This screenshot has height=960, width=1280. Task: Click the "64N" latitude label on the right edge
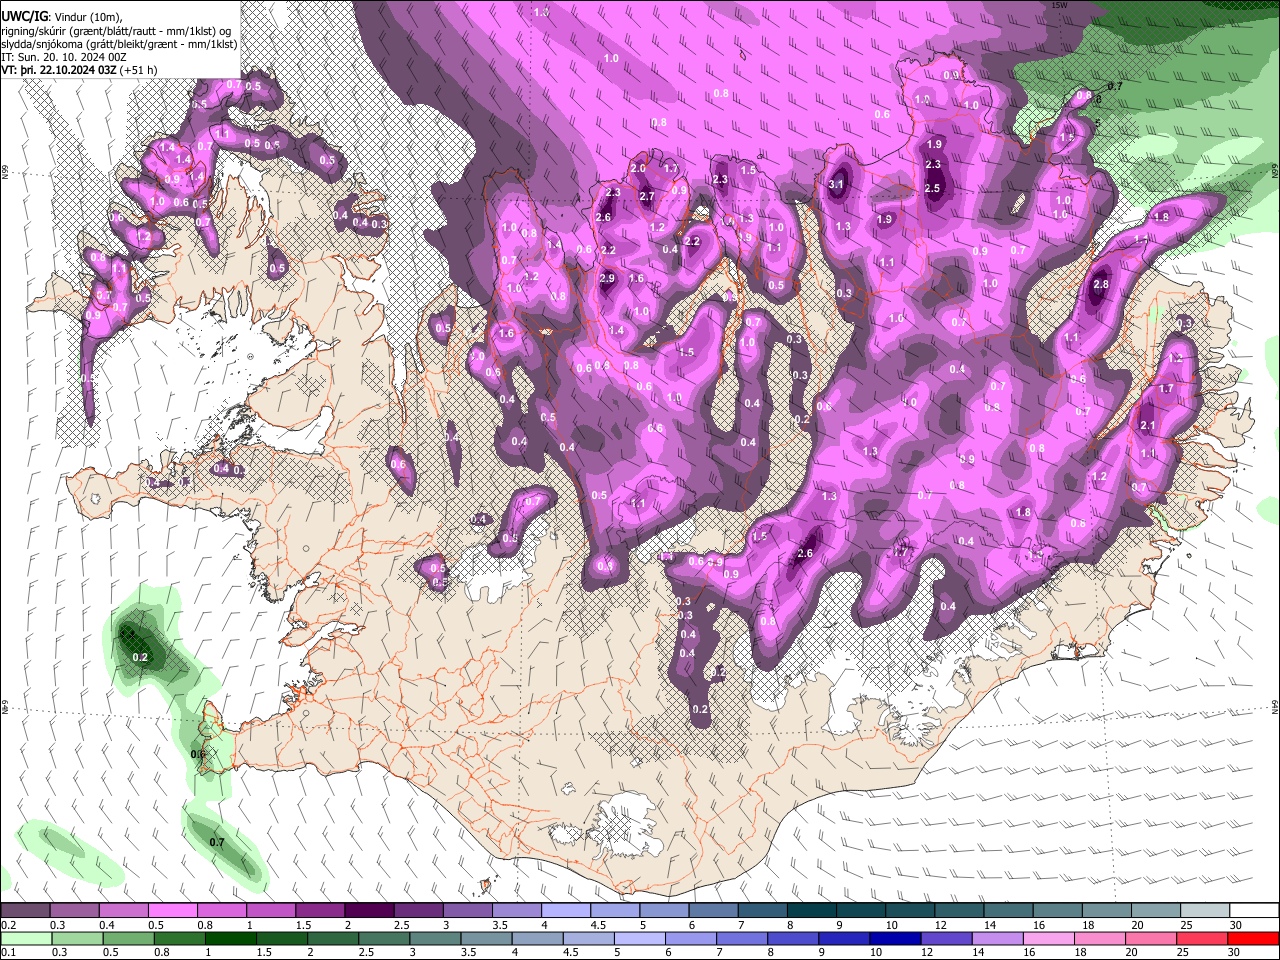click(x=1275, y=706)
